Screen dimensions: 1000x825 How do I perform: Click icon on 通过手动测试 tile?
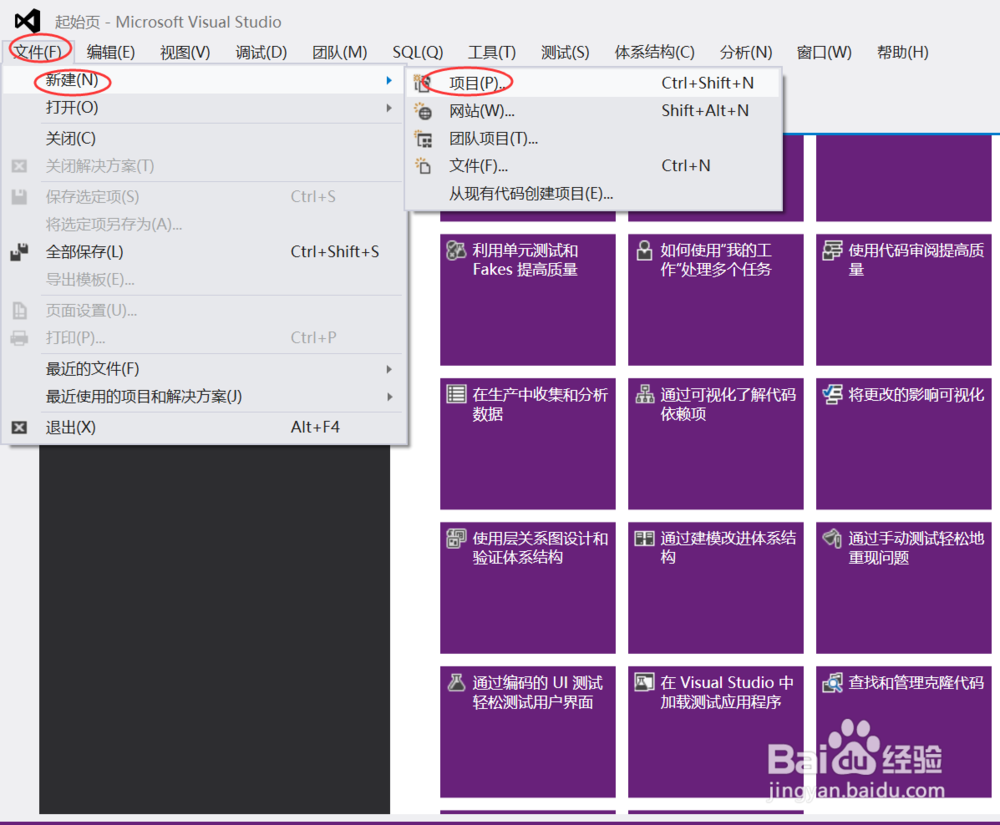pyautogui.click(x=832, y=539)
